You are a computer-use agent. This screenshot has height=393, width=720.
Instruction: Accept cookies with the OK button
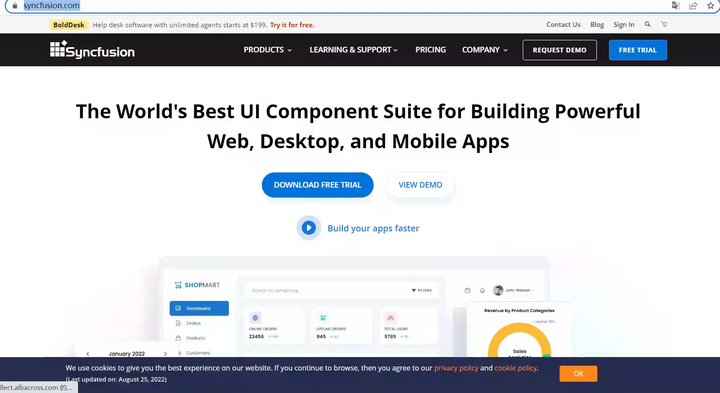pyautogui.click(x=578, y=373)
